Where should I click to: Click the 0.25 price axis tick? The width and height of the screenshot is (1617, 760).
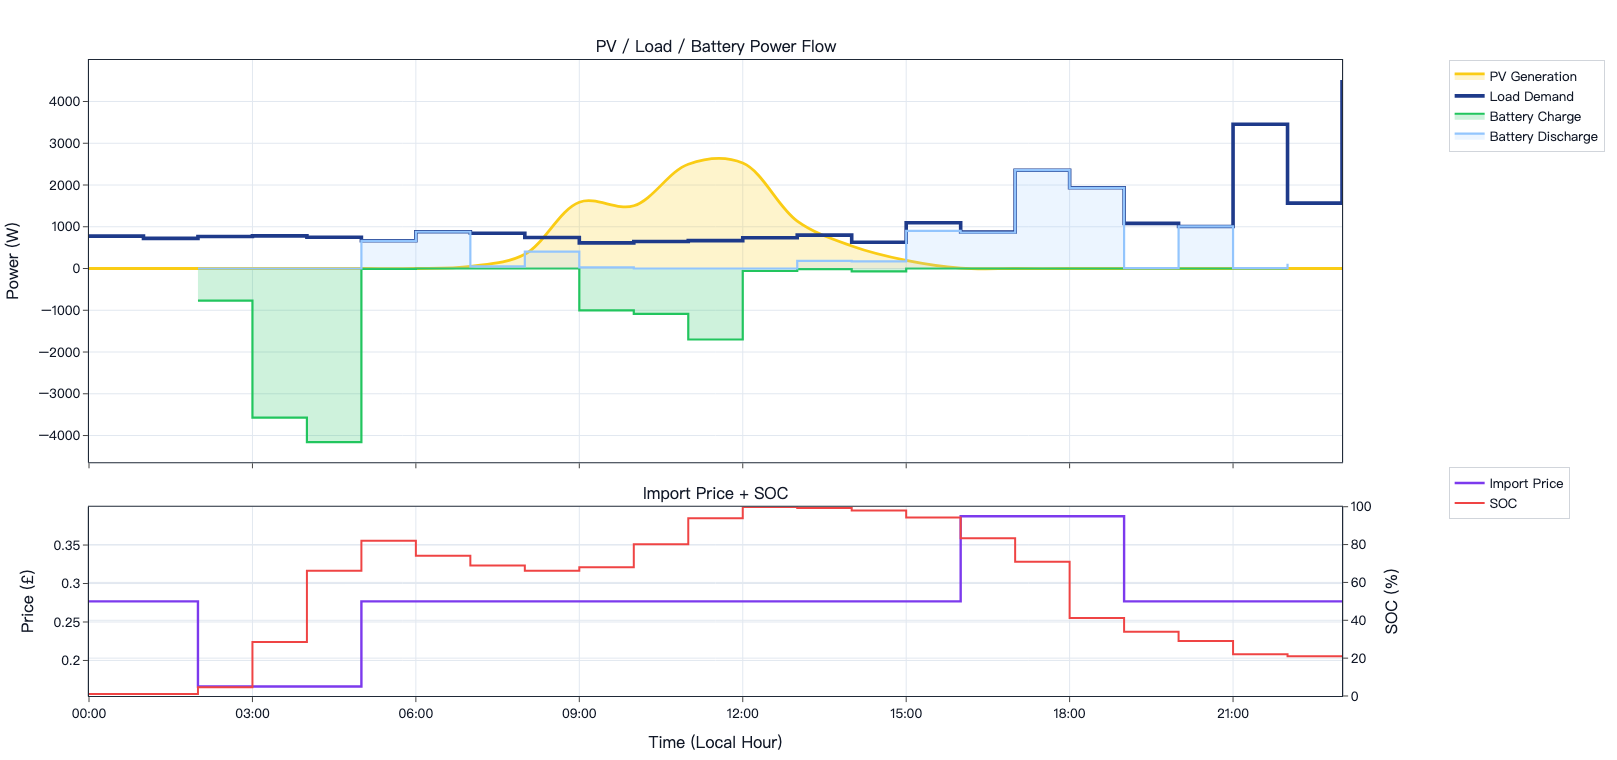coord(67,622)
